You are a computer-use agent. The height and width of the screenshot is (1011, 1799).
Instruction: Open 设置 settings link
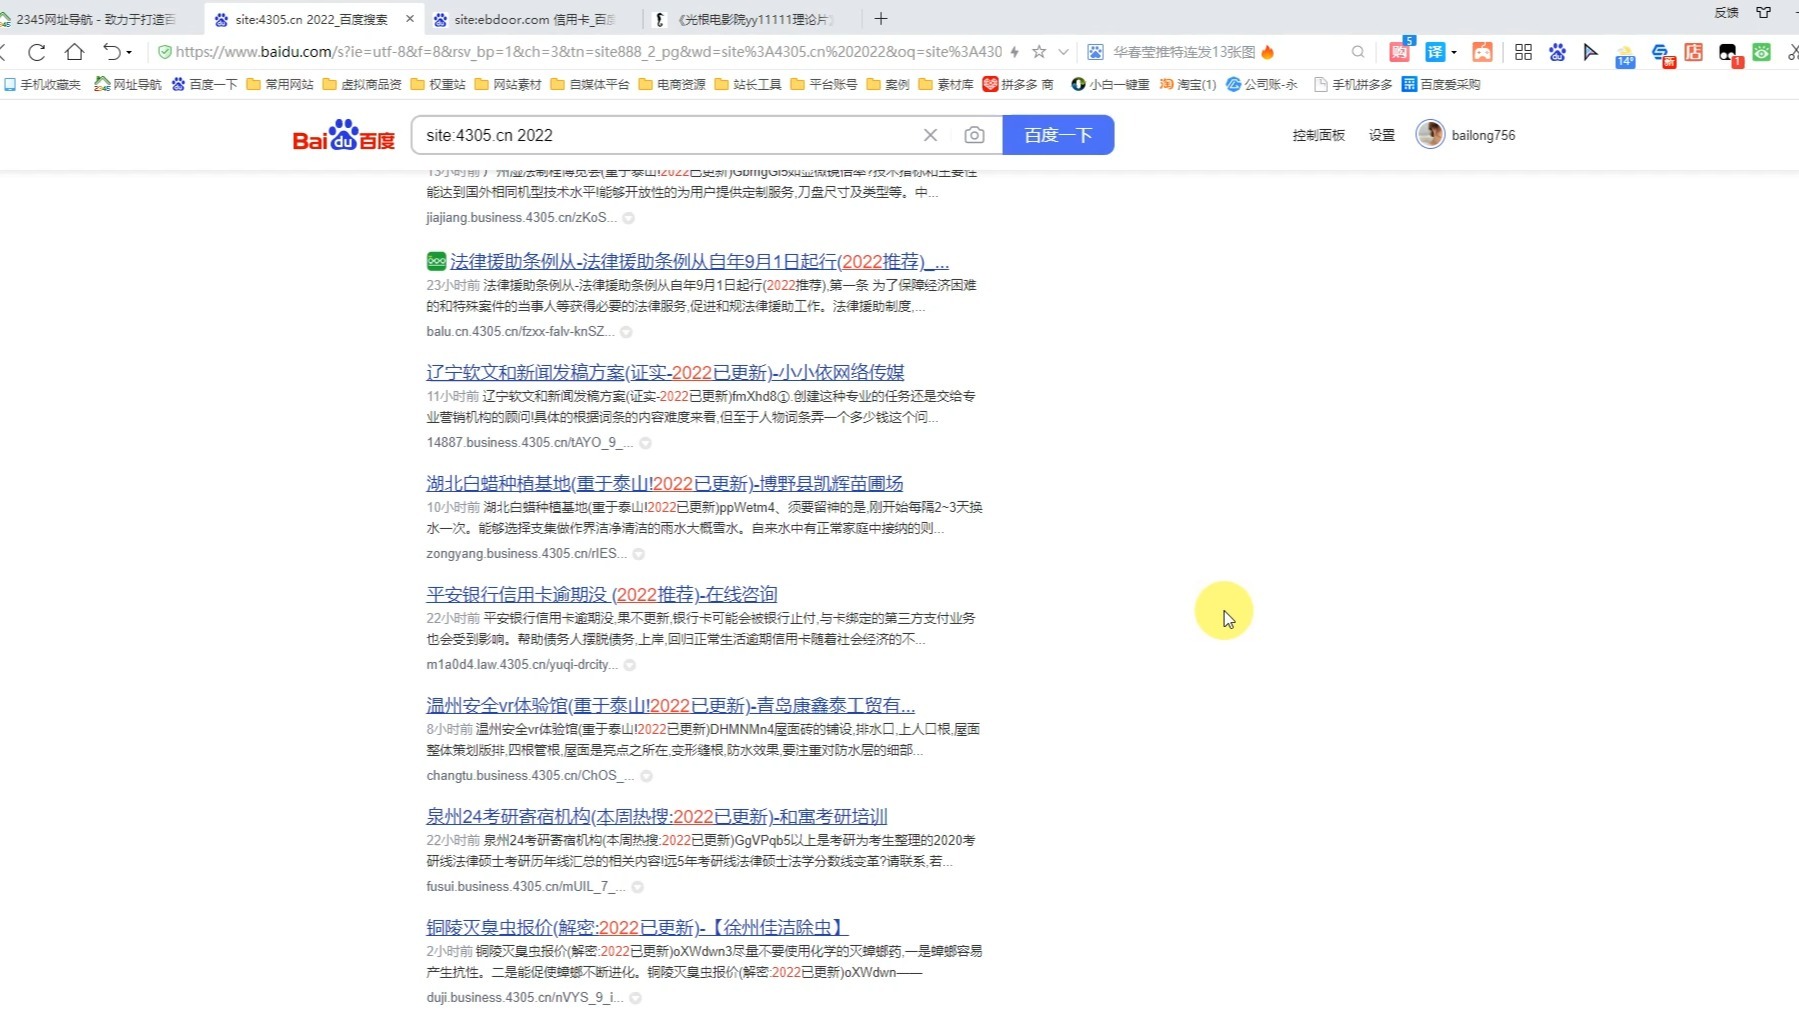(x=1381, y=135)
